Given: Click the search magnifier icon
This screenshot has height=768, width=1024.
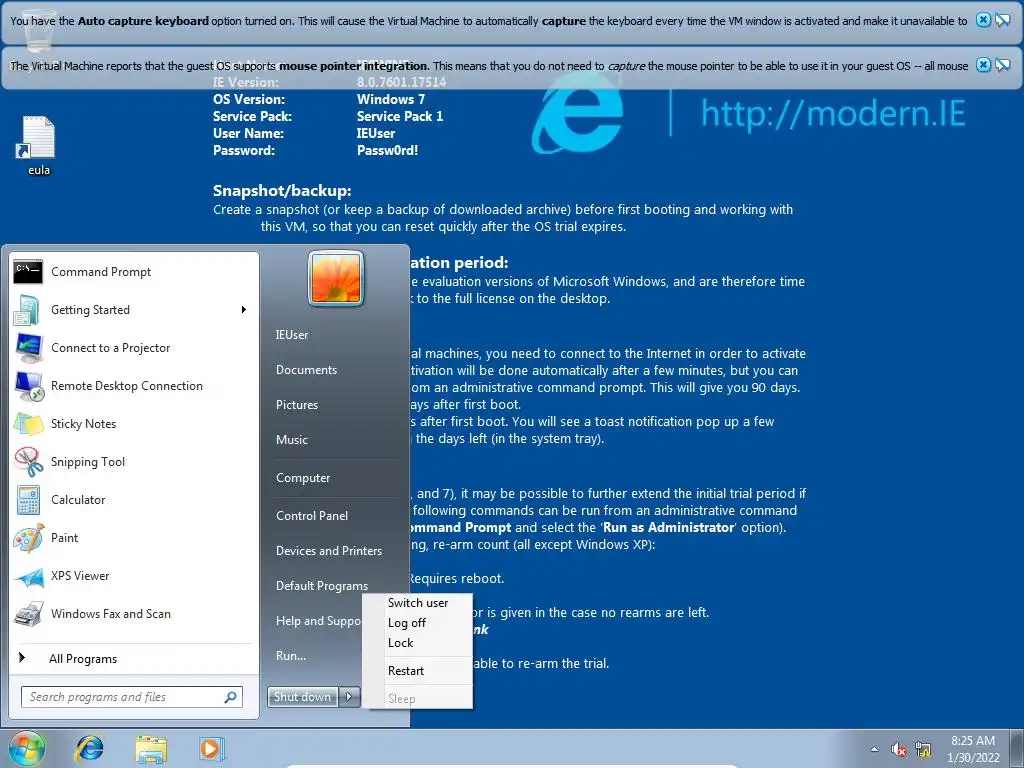Looking at the screenshot, I should pos(231,697).
